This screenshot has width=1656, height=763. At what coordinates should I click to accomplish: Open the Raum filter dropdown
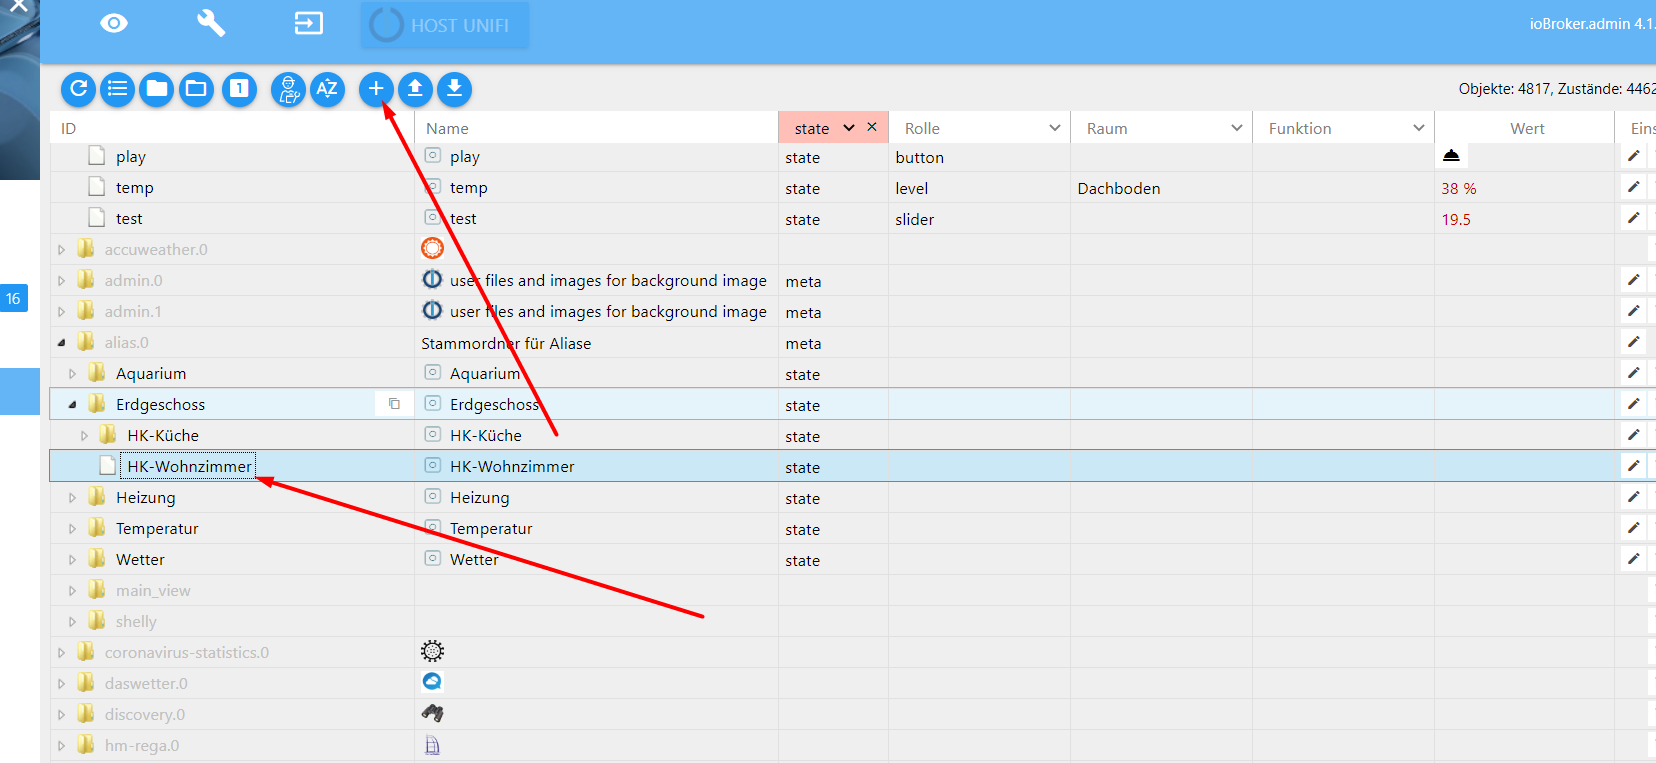[1236, 128]
